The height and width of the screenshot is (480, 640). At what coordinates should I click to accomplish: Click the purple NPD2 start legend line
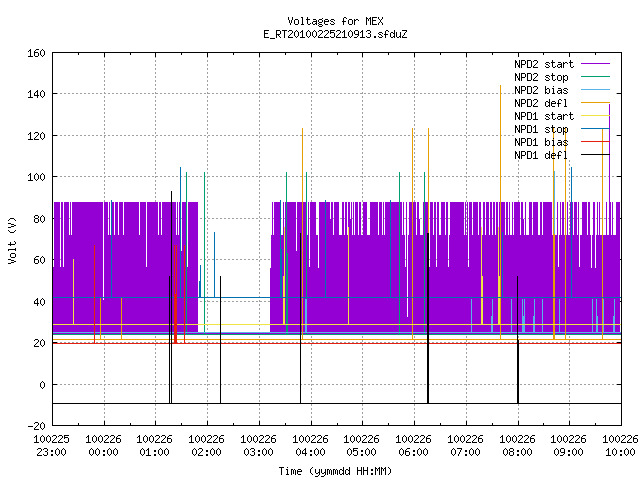tap(595, 64)
